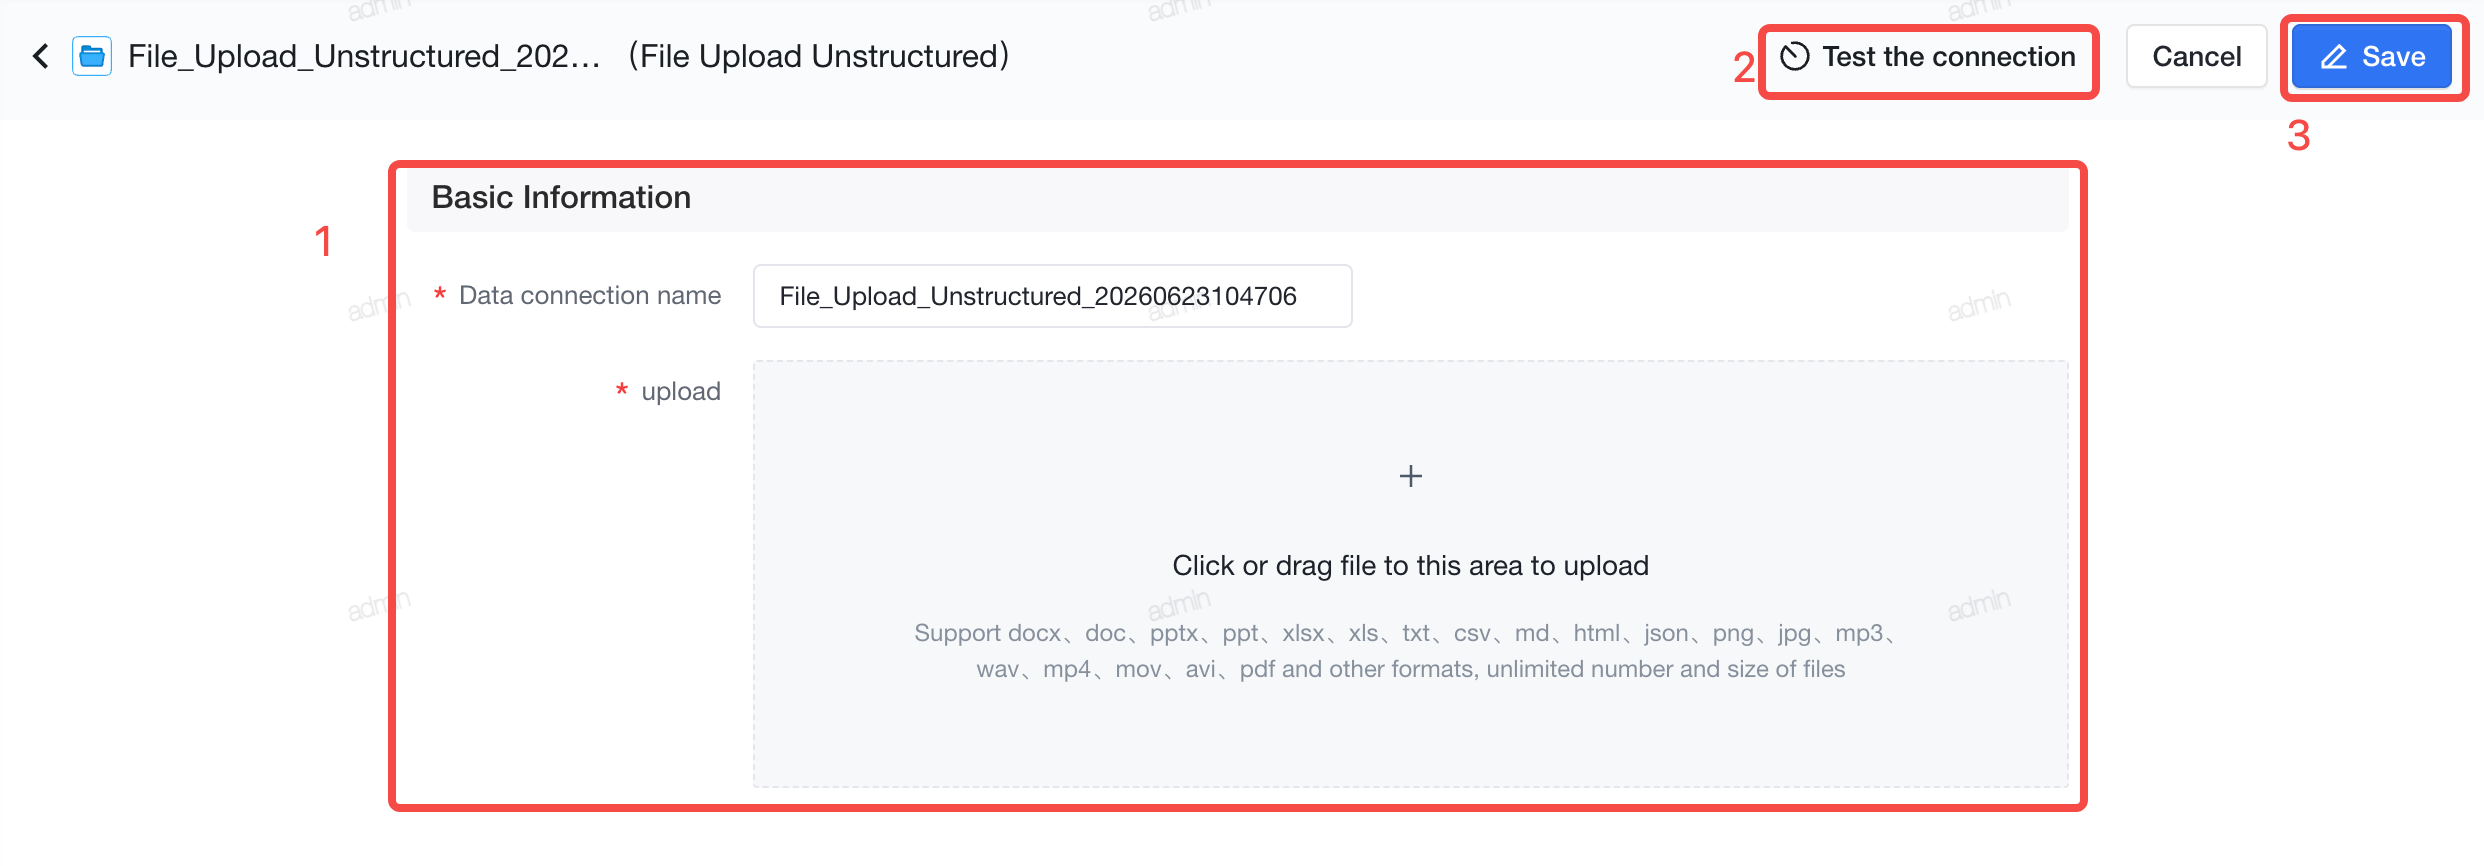Click 'Click or drag file to this area' text
Viewport: 2484px width, 866px height.
click(1410, 566)
